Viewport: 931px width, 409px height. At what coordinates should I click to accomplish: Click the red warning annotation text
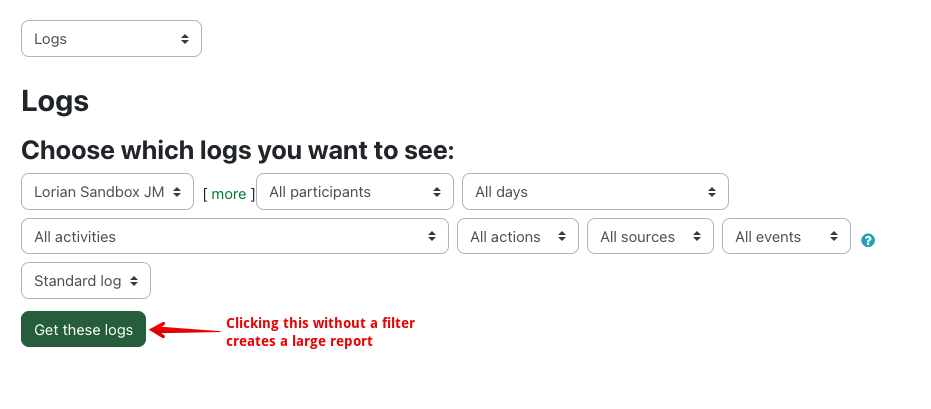coord(320,332)
